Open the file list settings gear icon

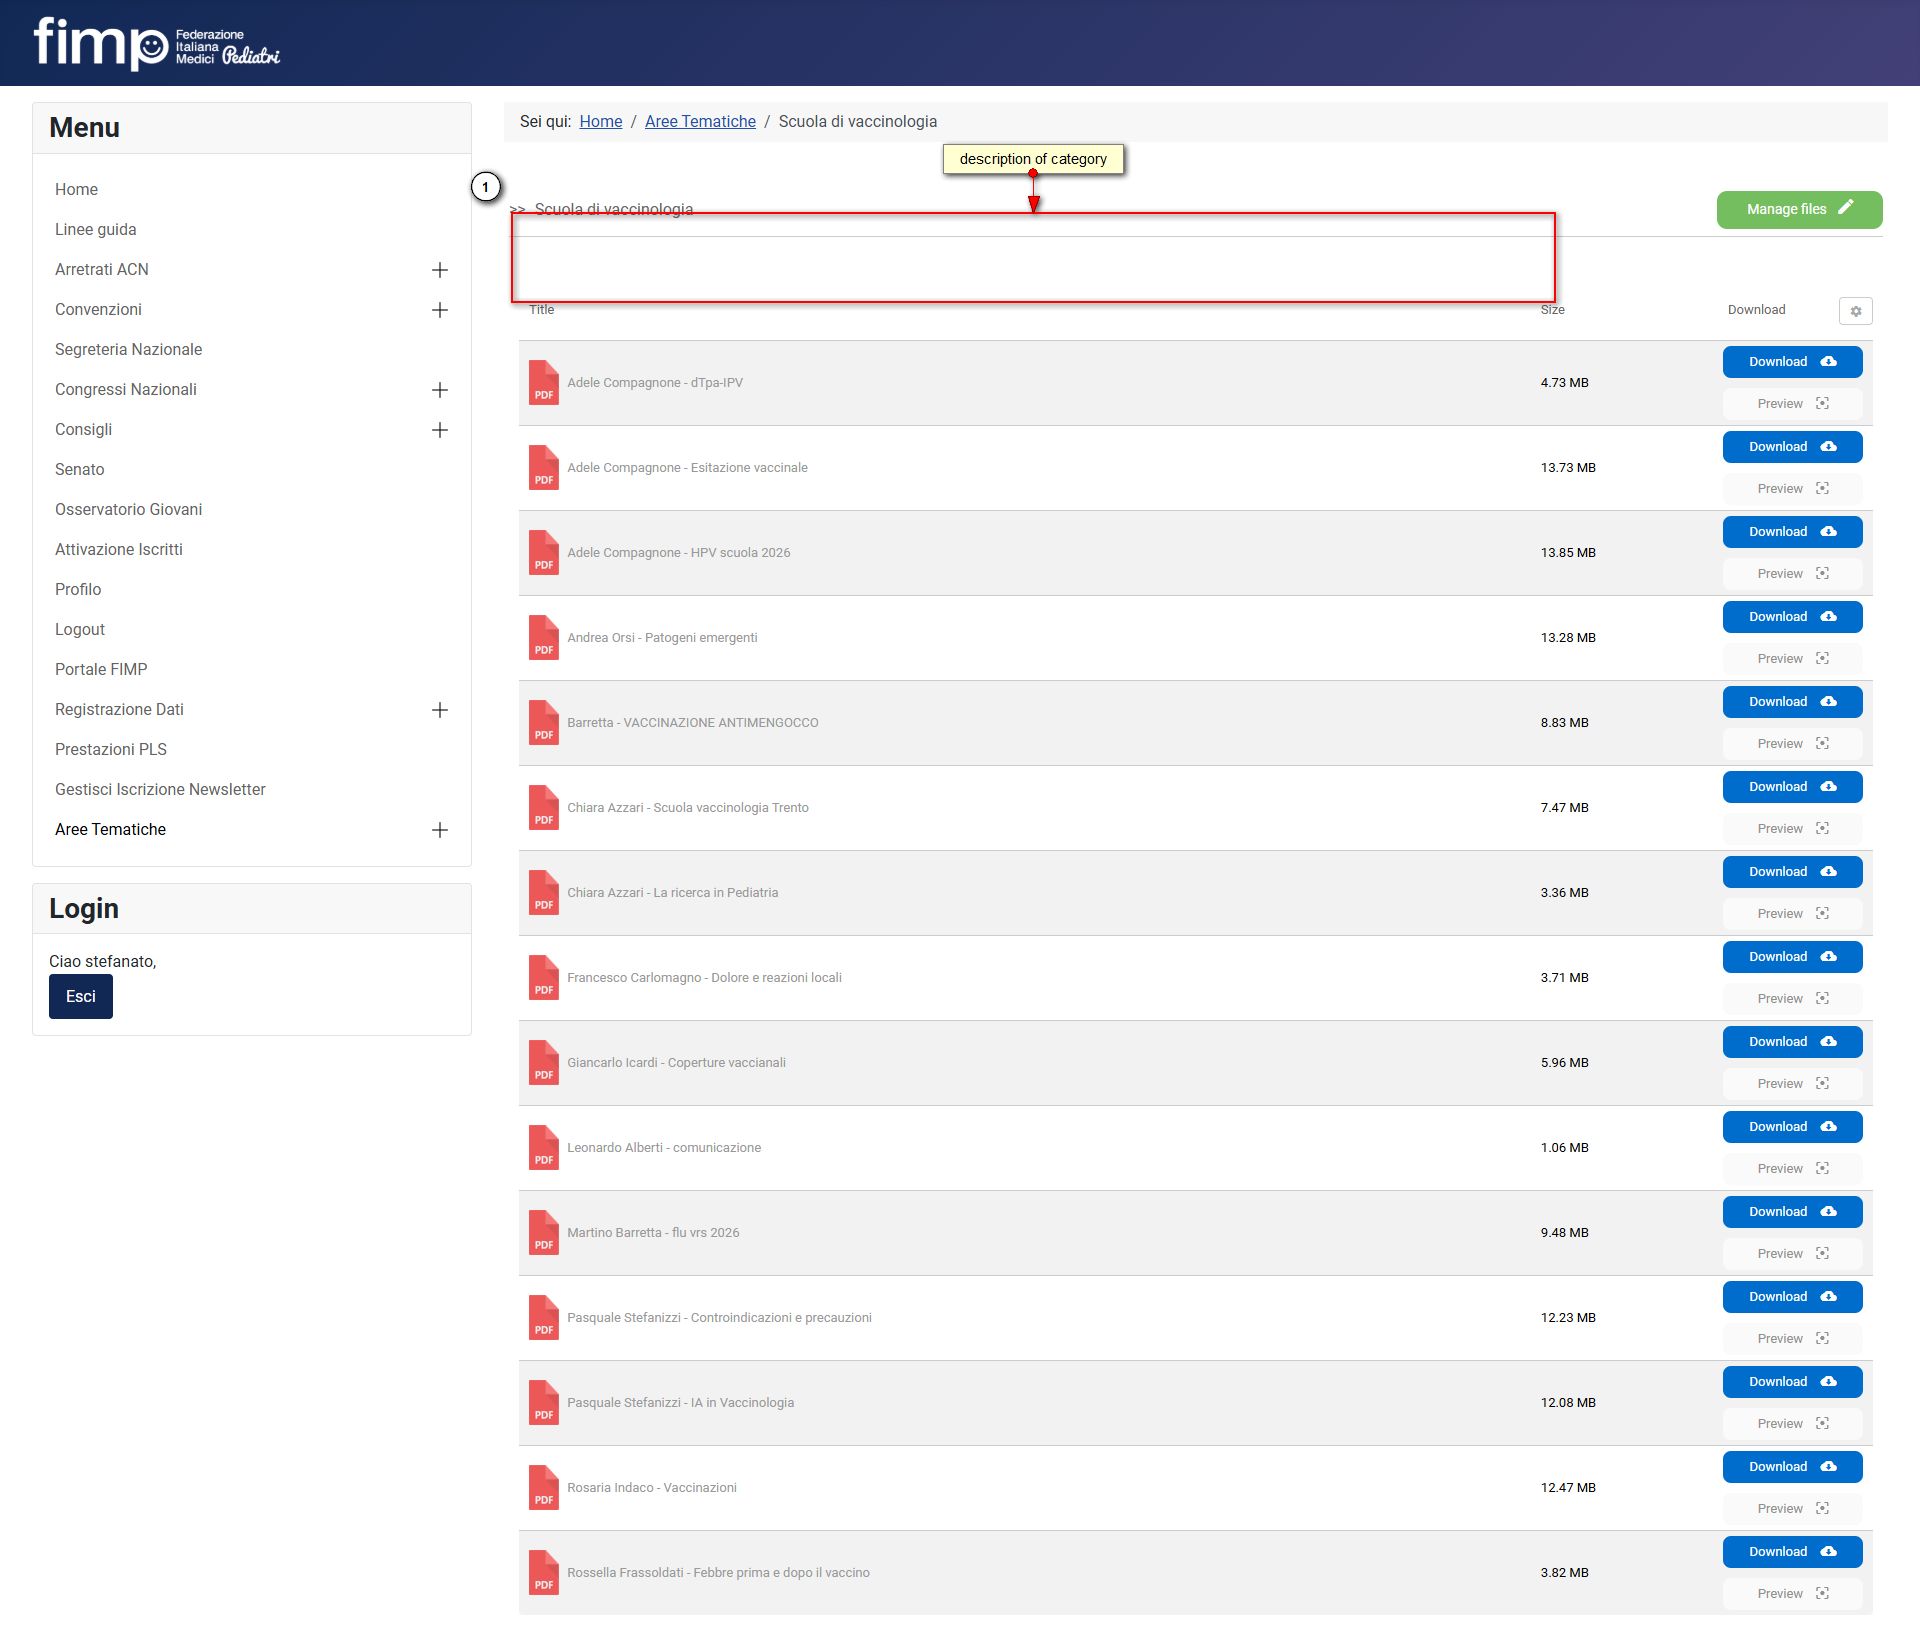tap(1855, 311)
